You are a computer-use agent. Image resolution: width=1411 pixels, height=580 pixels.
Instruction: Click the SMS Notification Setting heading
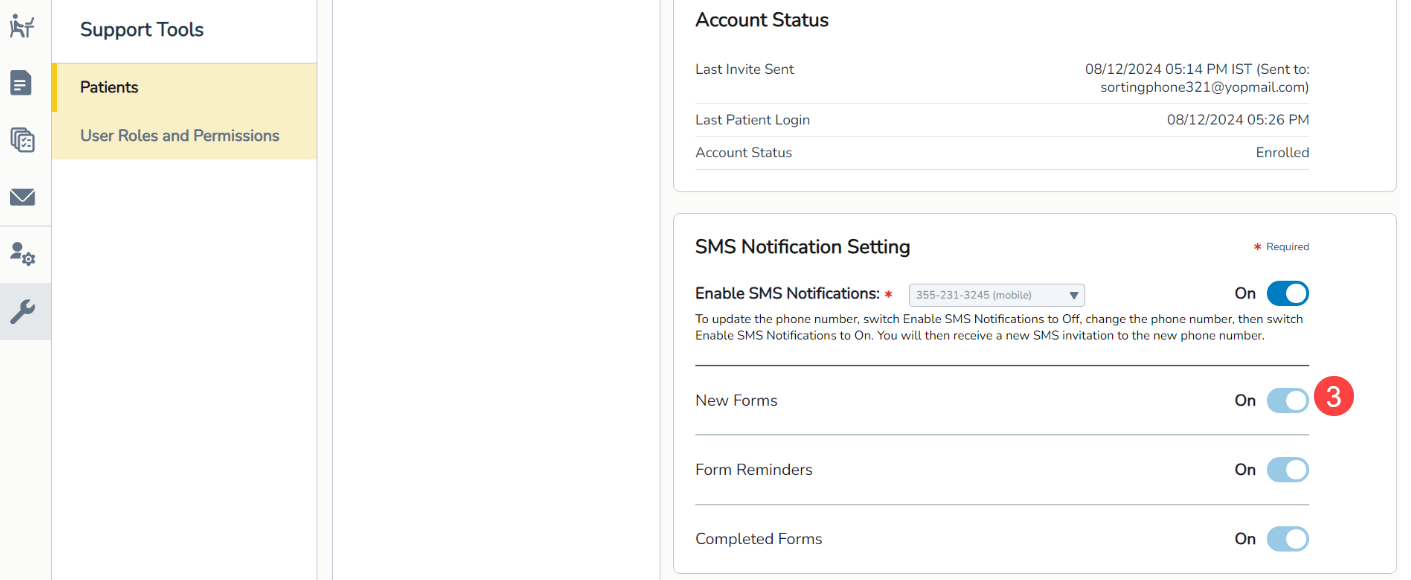[x=802, y=247]
